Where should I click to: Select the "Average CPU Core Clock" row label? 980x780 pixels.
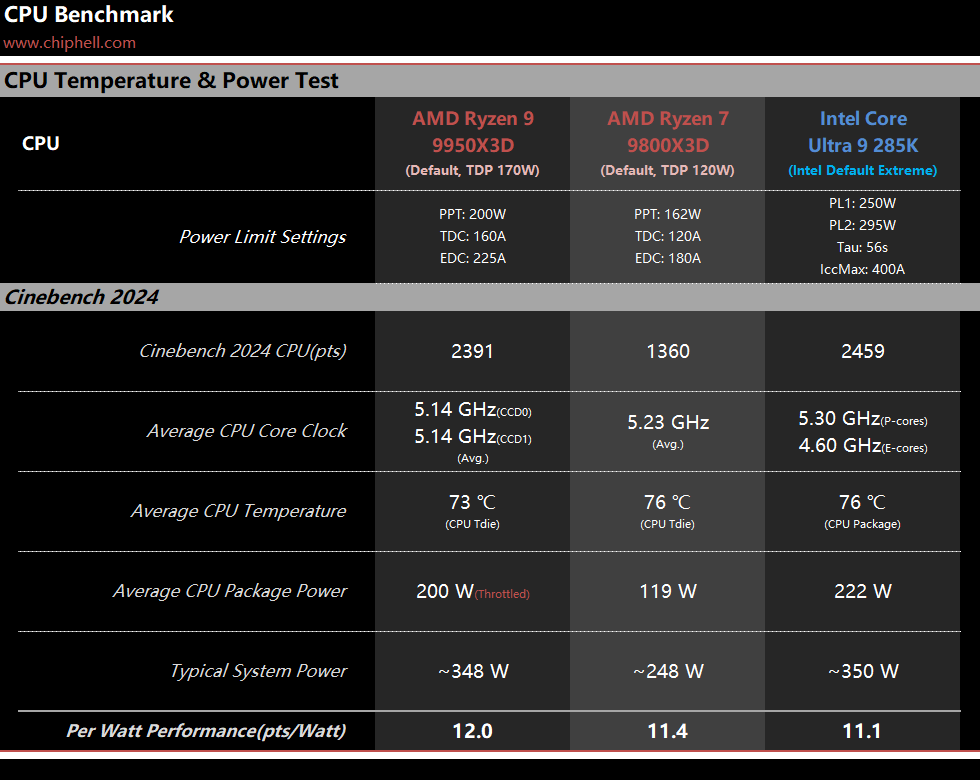pos(247,431)
